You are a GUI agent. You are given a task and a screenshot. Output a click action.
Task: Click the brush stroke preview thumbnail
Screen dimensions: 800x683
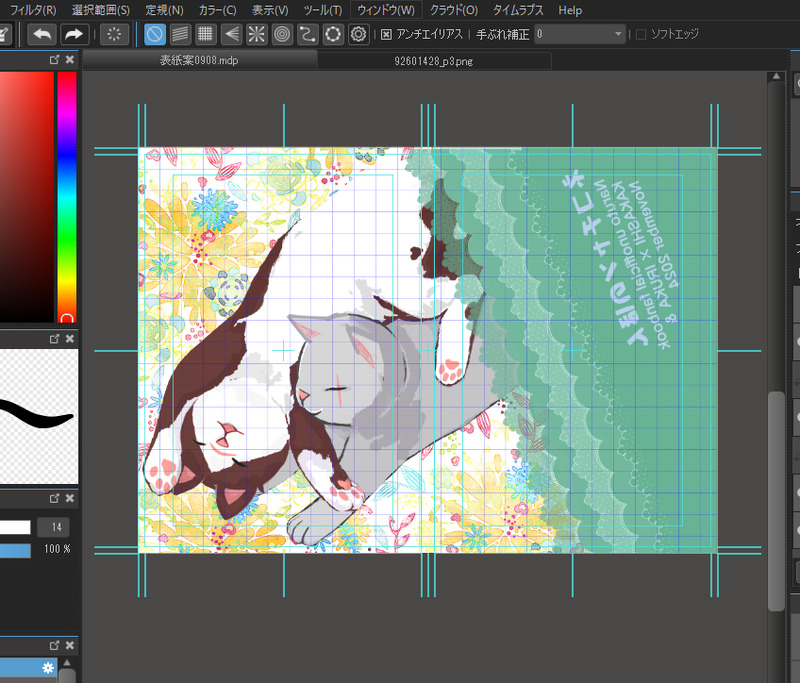point(39,416)
